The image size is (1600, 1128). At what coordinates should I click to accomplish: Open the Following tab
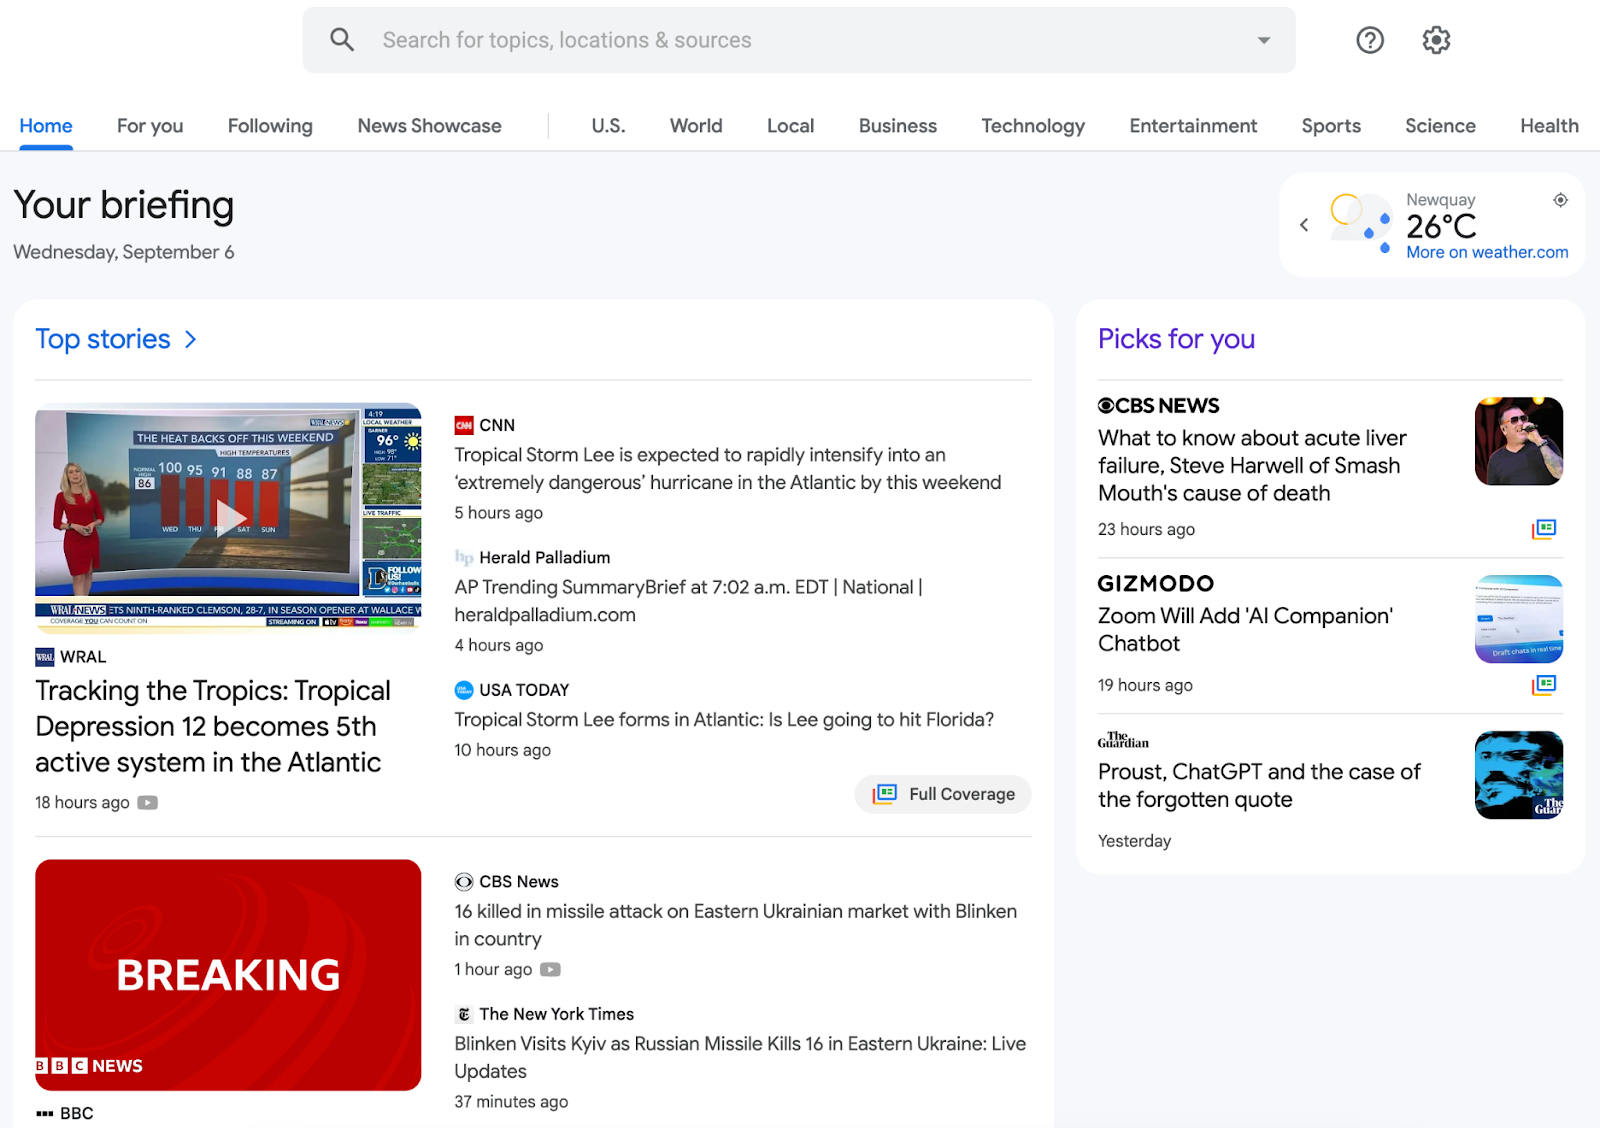click(270, 126)
